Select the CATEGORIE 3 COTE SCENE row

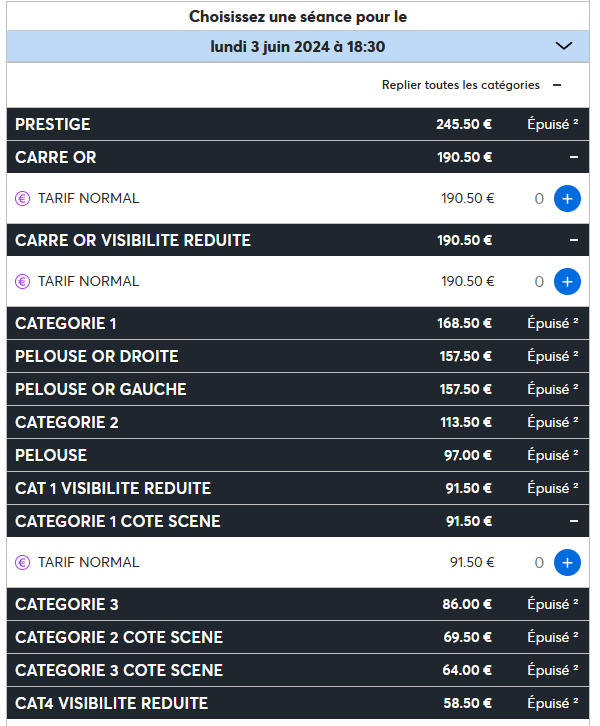[298, 670]
